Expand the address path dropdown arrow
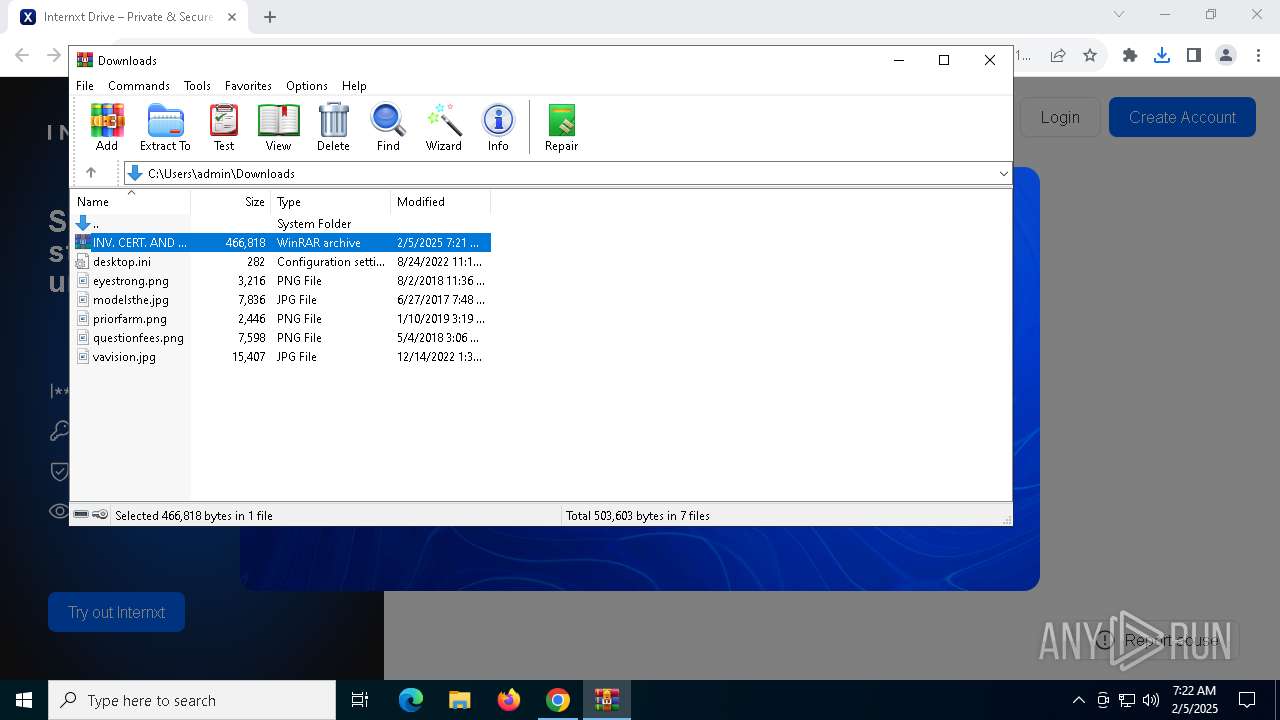The width and height of the screenshot is (1280, 720). pos(1003,174)
